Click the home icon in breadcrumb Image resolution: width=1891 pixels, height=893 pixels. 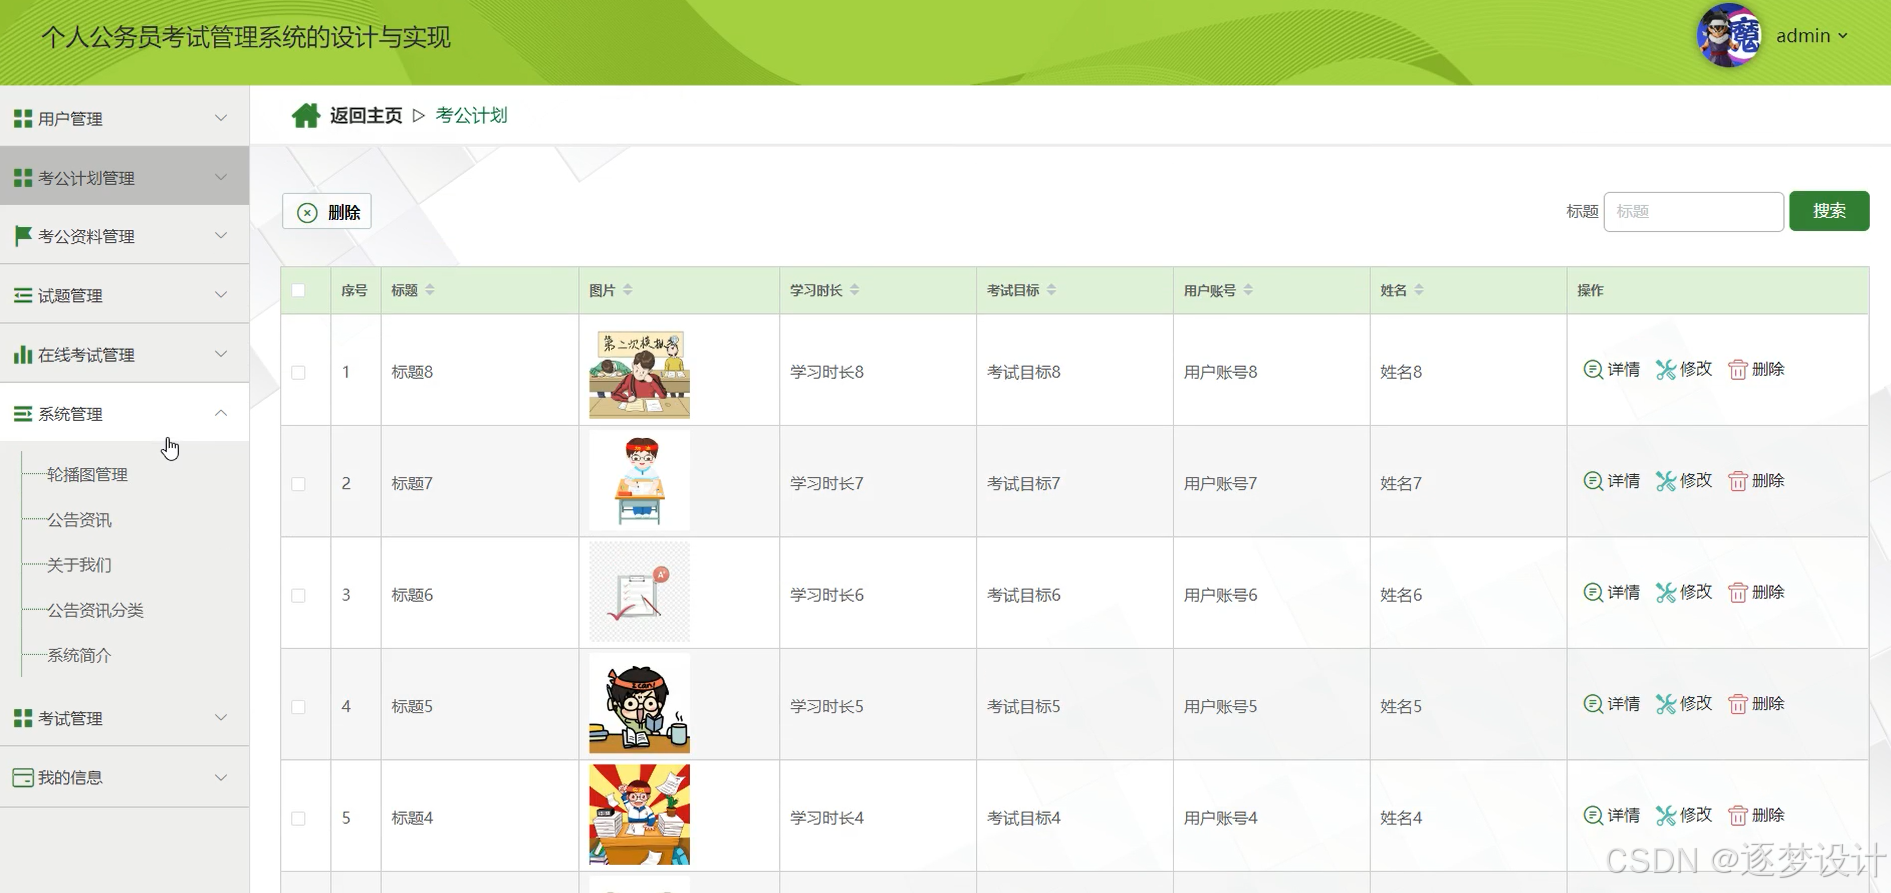click(x=306, y=116)
